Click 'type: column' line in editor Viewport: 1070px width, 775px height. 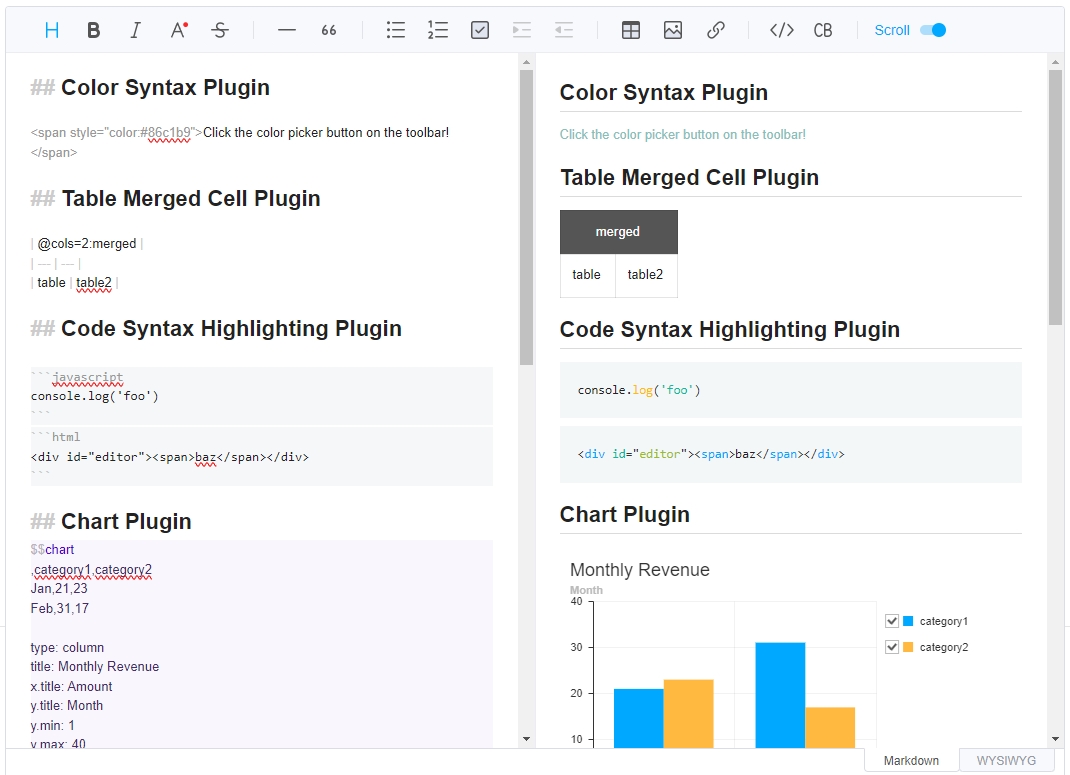67,647
